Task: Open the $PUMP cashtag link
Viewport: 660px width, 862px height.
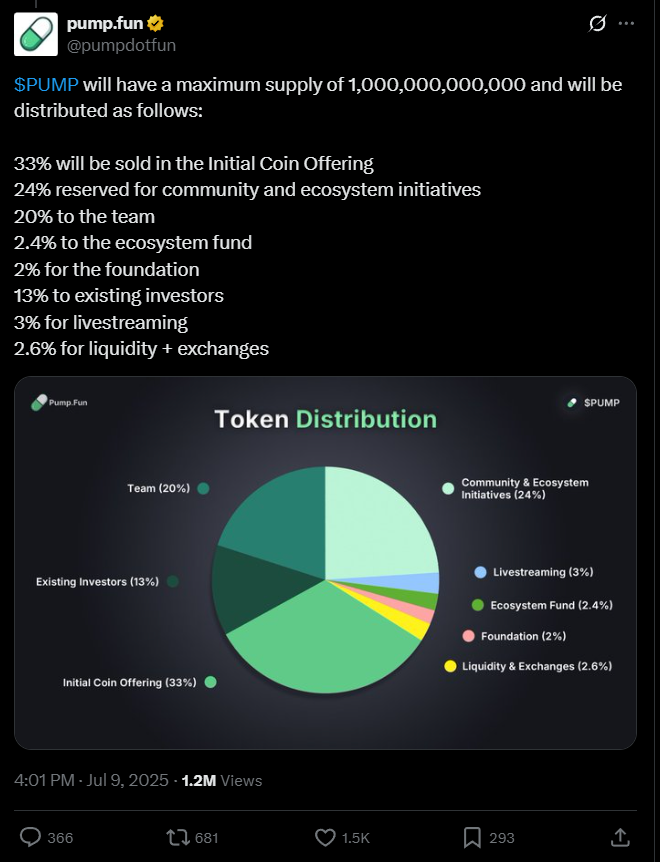Action: click(x=46, y=85)
